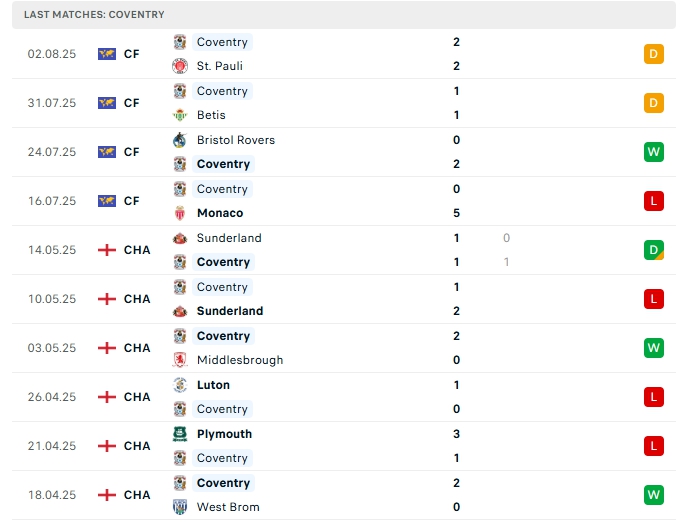The height and width of the screenshot is (522, 687).
Task: Click the St. Pauli club crest icon
Action: (180, 66)
